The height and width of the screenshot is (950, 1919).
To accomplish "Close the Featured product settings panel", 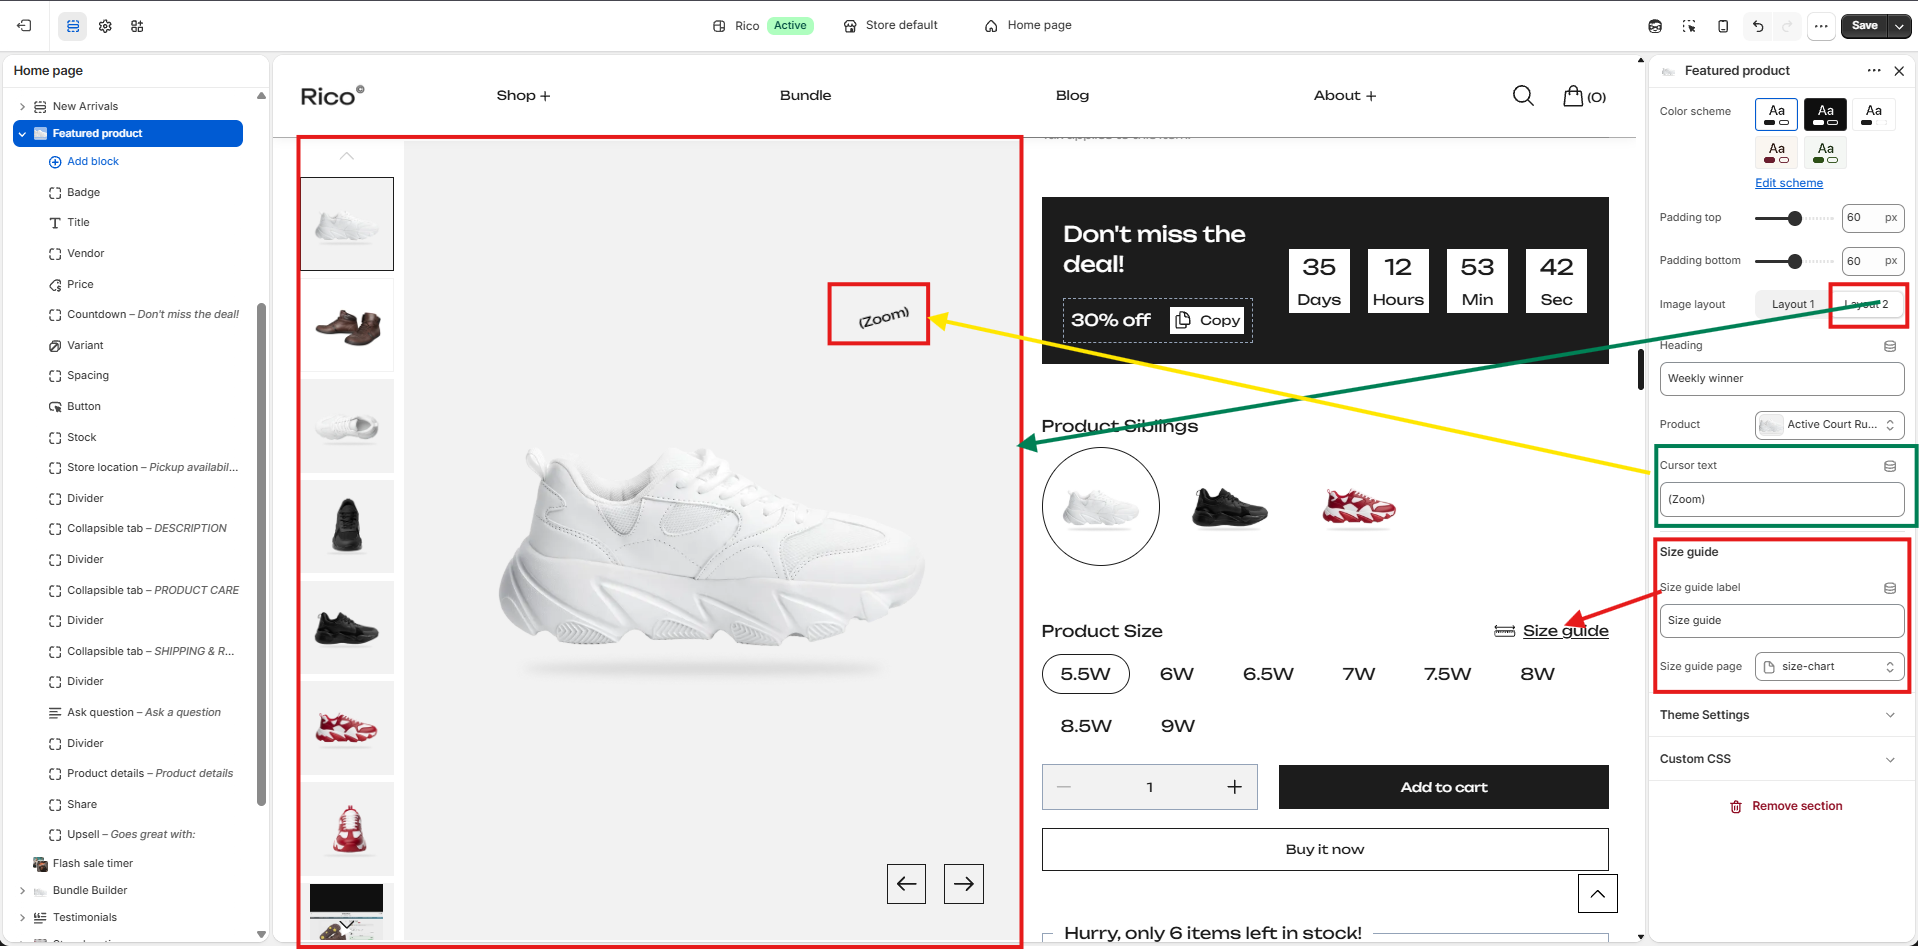I will tap(1899, 71).
